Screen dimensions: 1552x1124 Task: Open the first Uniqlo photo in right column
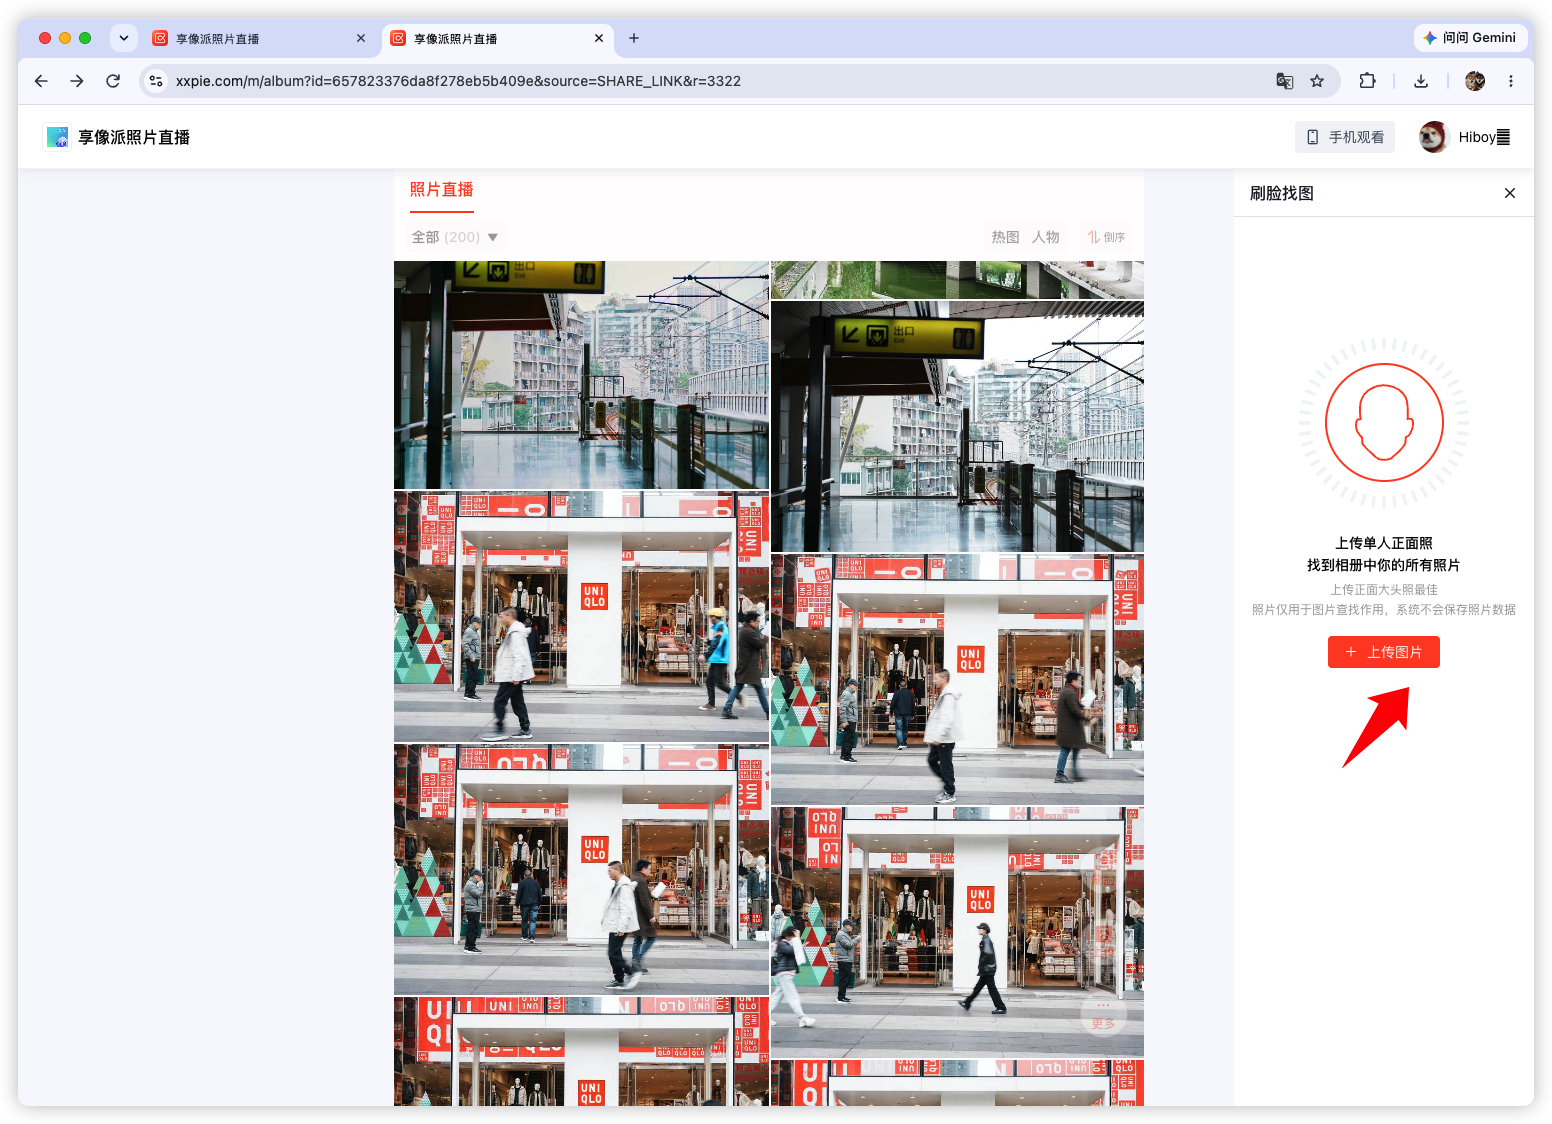tap(957, 679)
